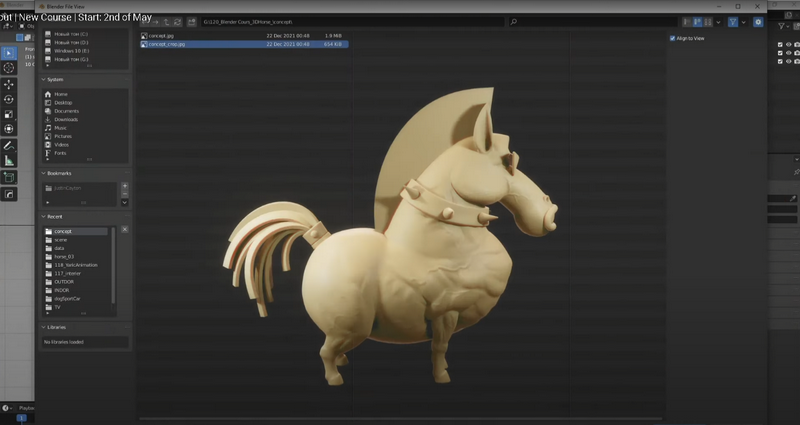The height and width of the screenshot is (425, 800).
Task: Switch to thumbnails display mode
Action: click(707, 22)
